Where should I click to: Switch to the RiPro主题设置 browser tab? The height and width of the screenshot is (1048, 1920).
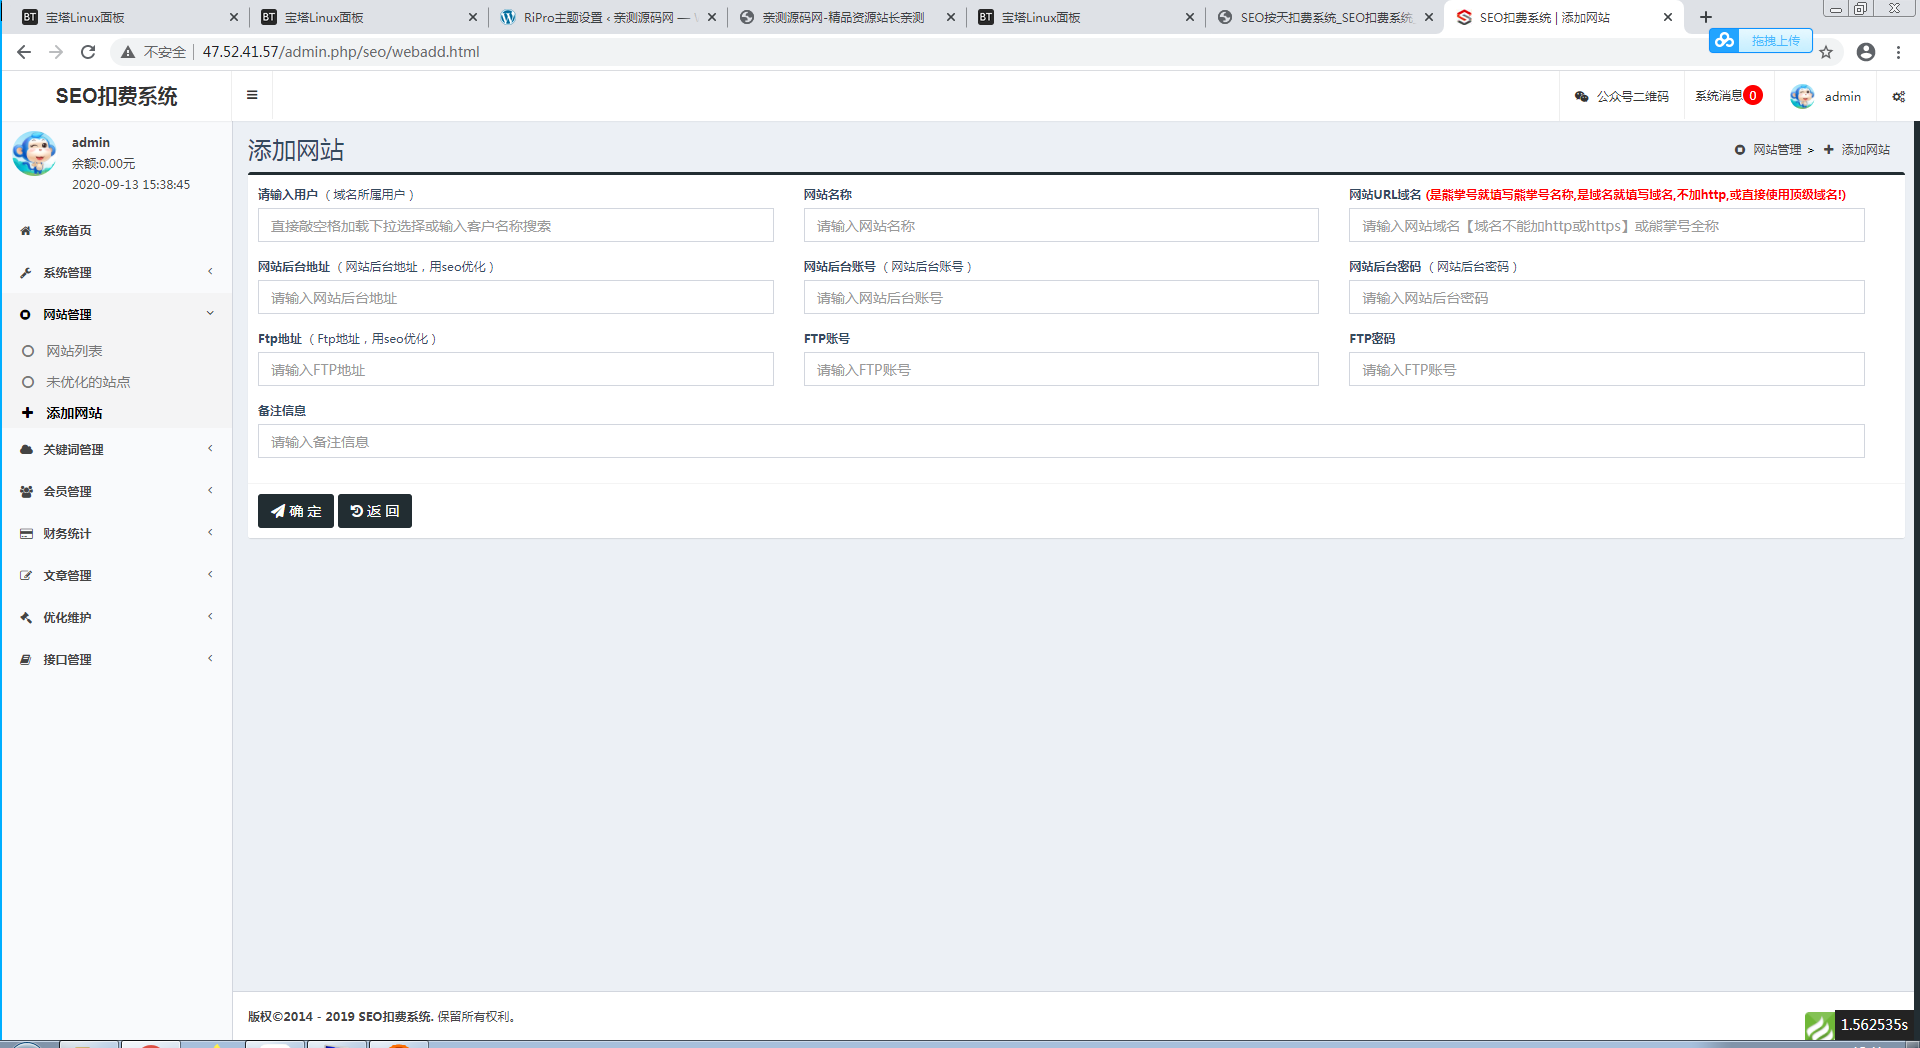(607, 17)
